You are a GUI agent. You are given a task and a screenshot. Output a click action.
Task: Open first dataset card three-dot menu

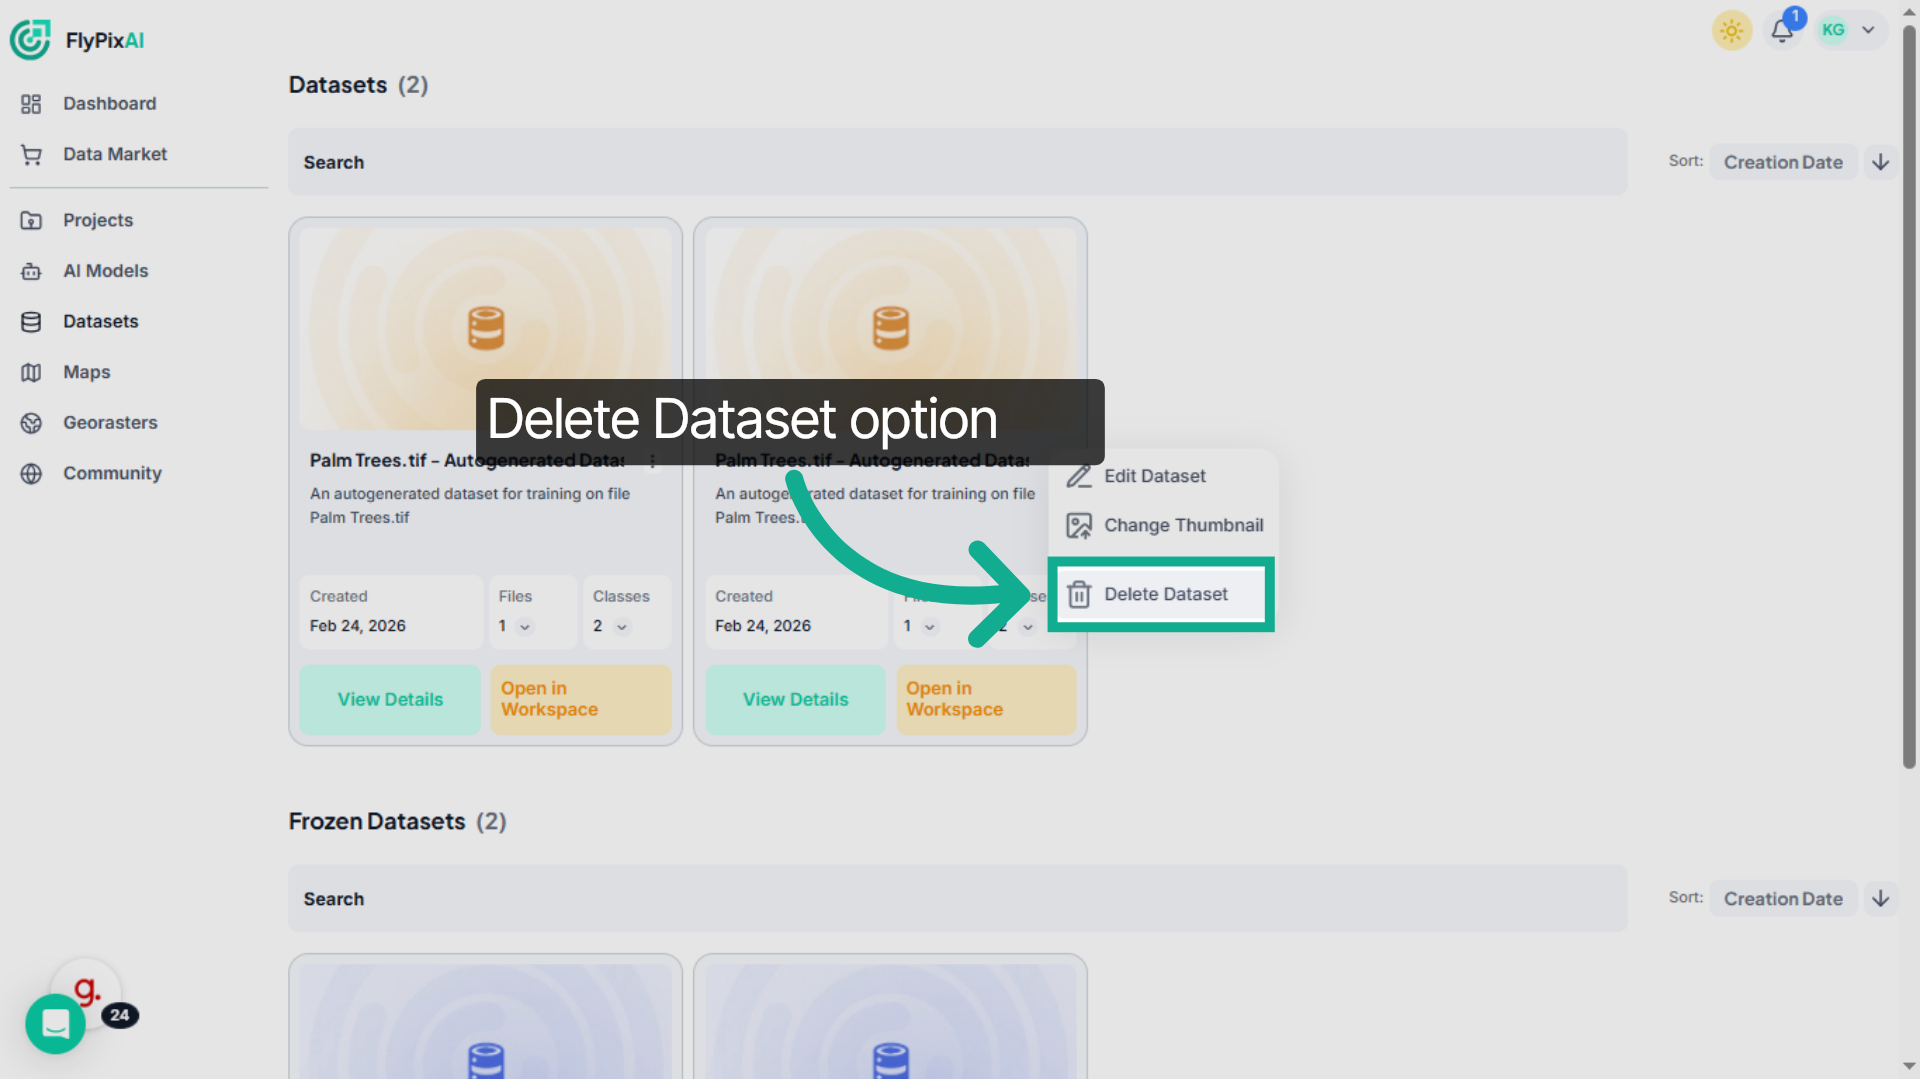point(653,461)
